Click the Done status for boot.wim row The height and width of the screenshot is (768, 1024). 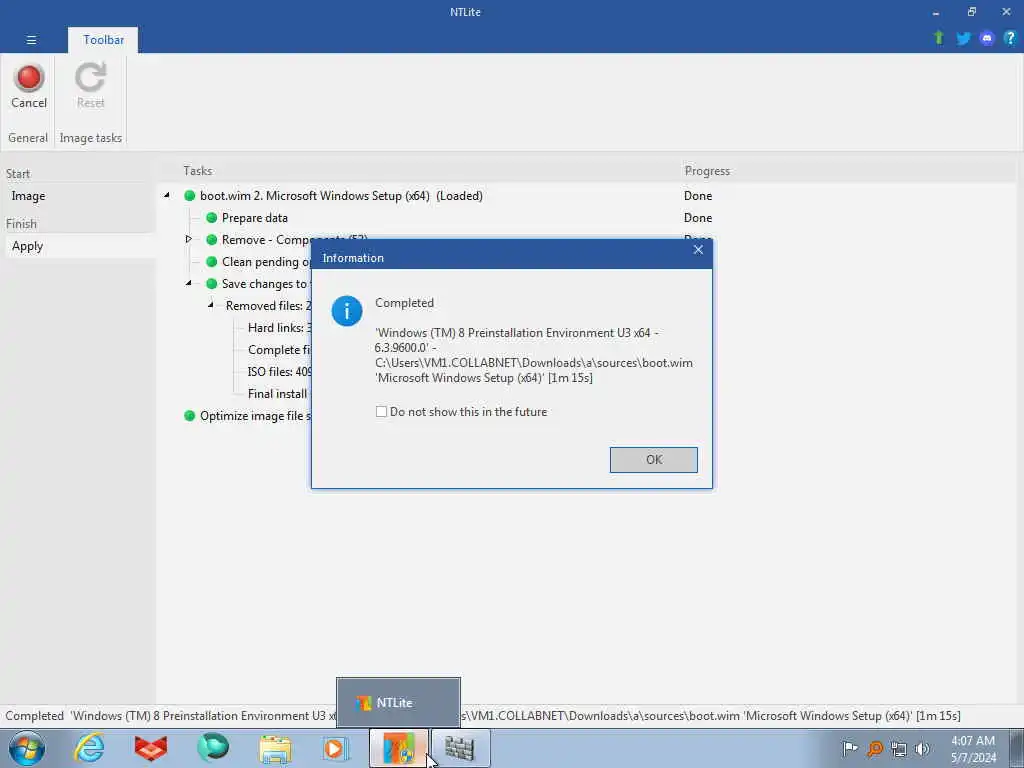(x=697, y=195)
